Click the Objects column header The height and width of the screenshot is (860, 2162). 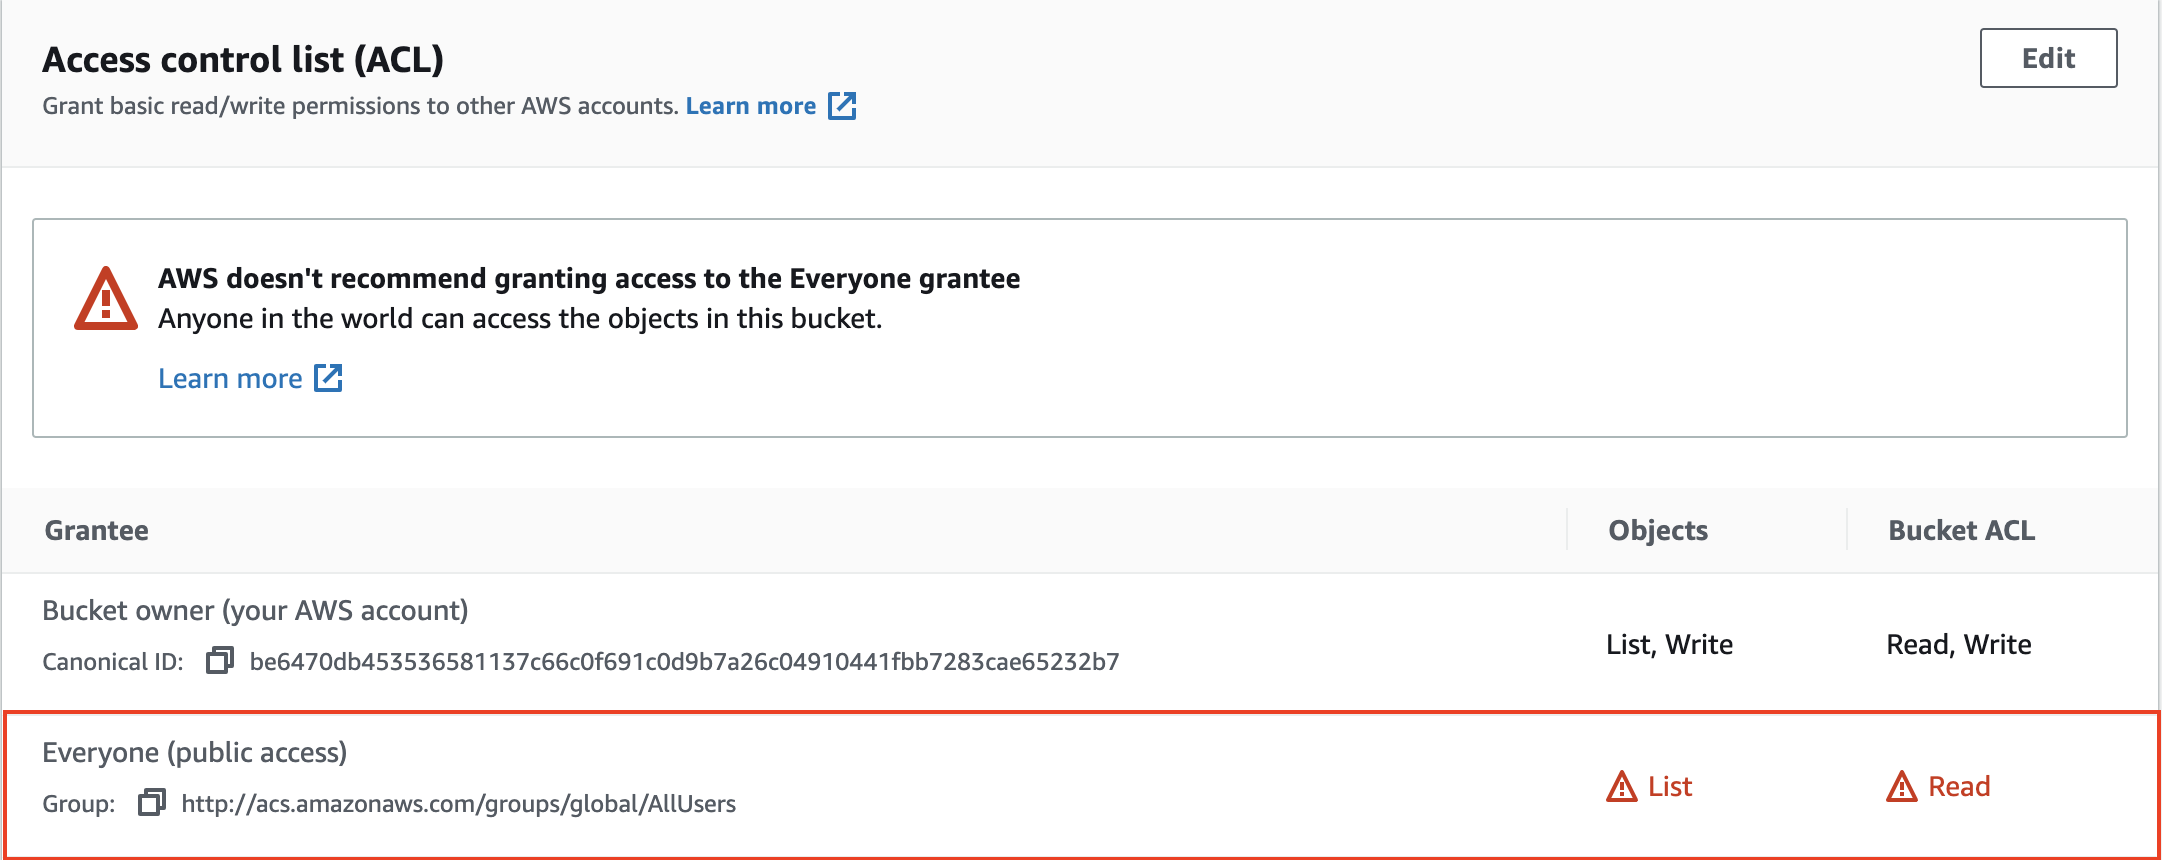click(1657, 530)
